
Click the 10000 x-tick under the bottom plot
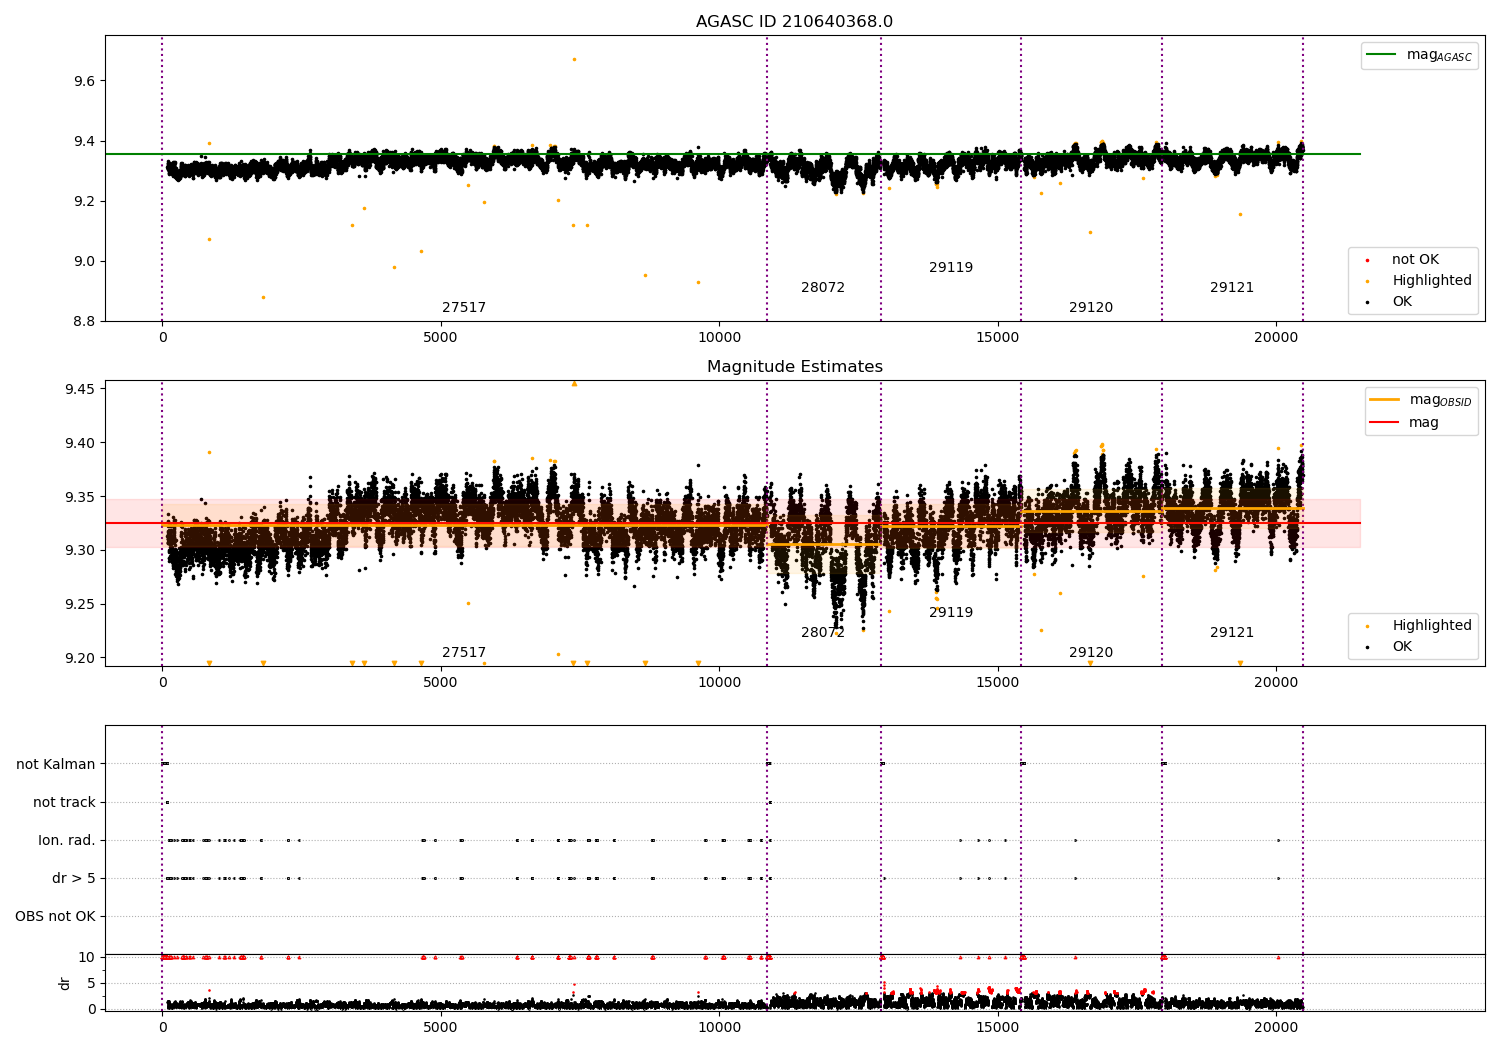point(719,1027)
